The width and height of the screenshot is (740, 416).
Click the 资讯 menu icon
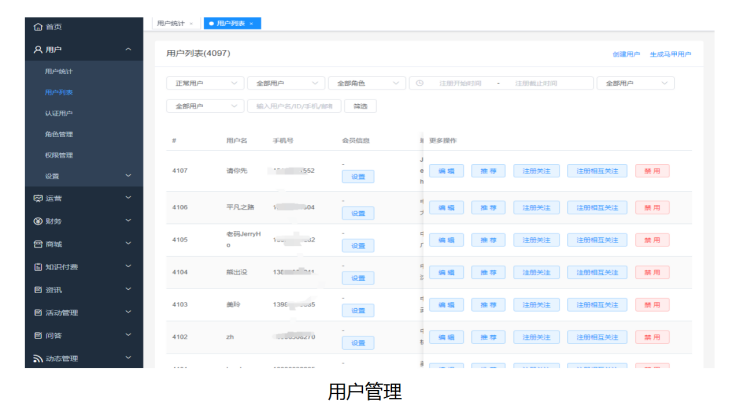click(38, 290)
